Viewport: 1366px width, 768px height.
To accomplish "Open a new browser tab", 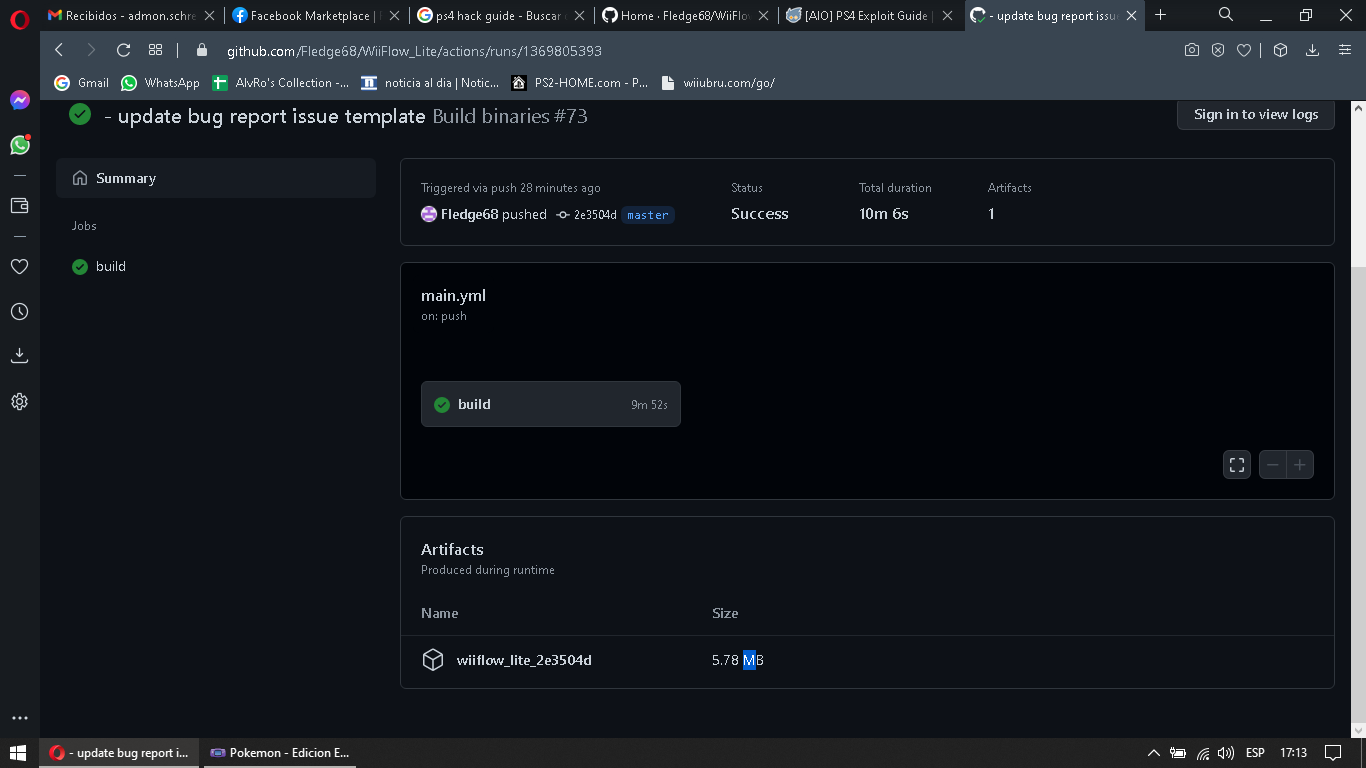I will [x=1161, y=15].
